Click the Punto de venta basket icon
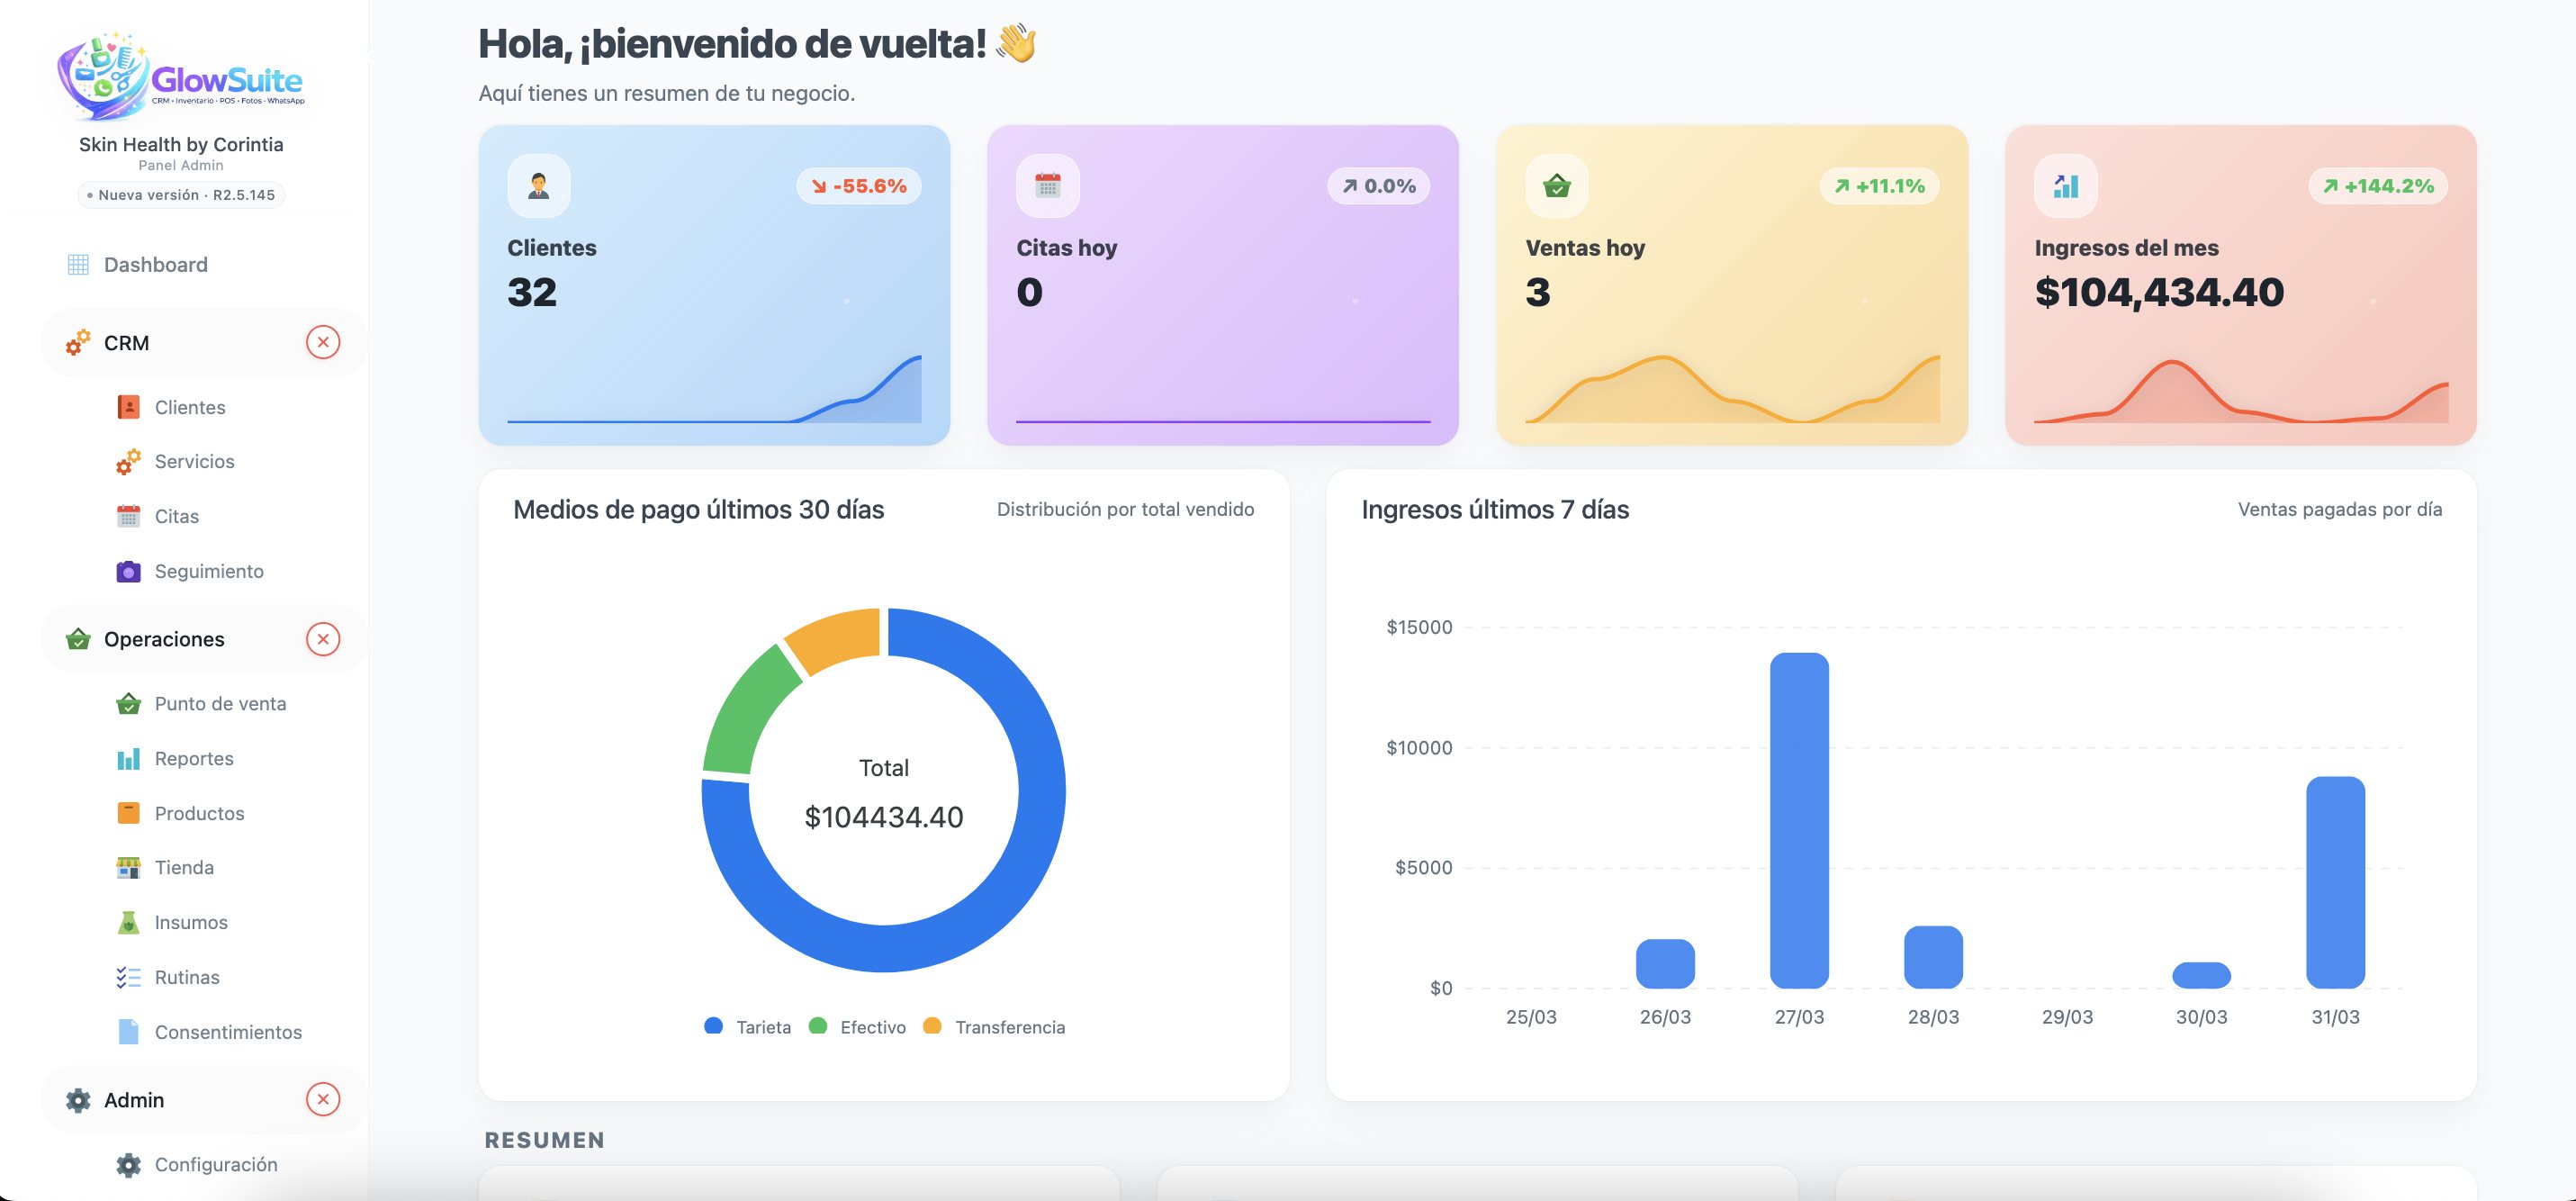Screen dimensions: 2576x1201 coord(128,704)
